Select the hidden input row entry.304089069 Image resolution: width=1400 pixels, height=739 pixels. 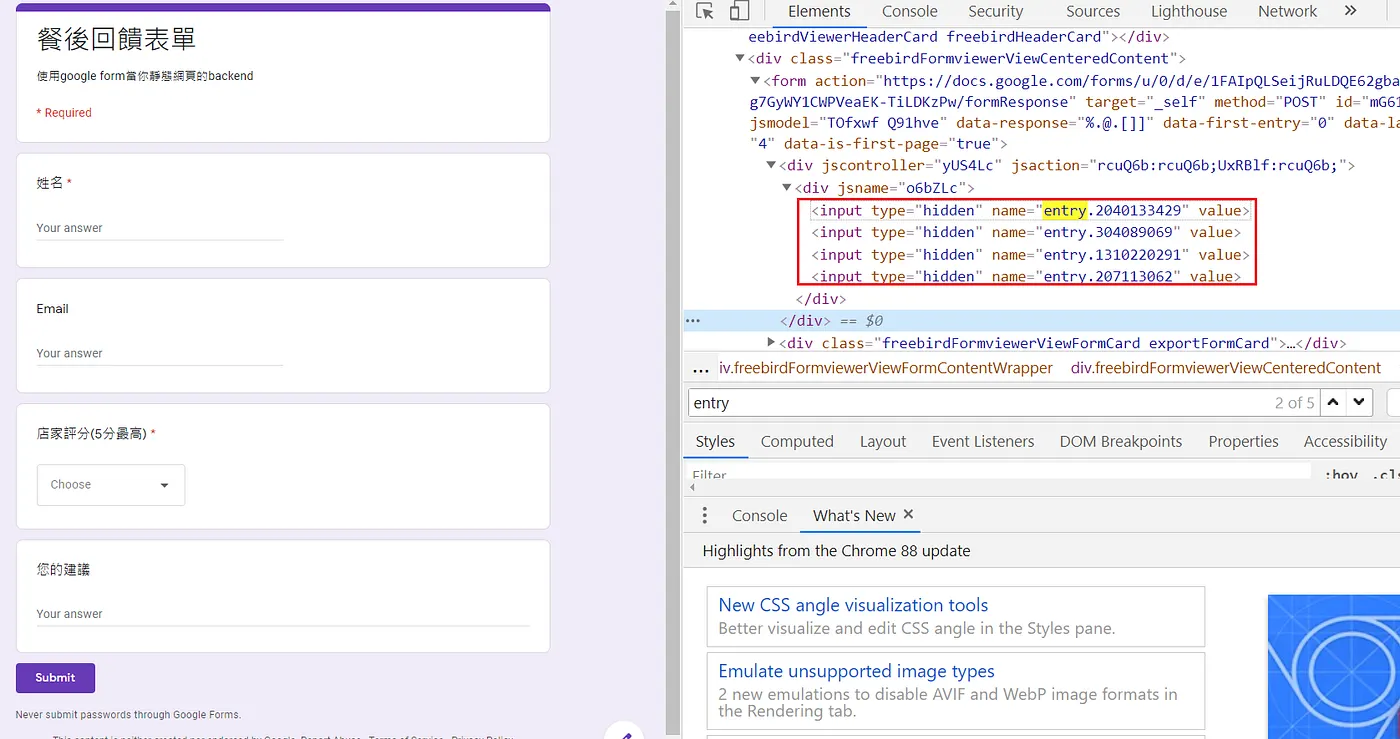pyautogui.click(x=1027, y=233)
